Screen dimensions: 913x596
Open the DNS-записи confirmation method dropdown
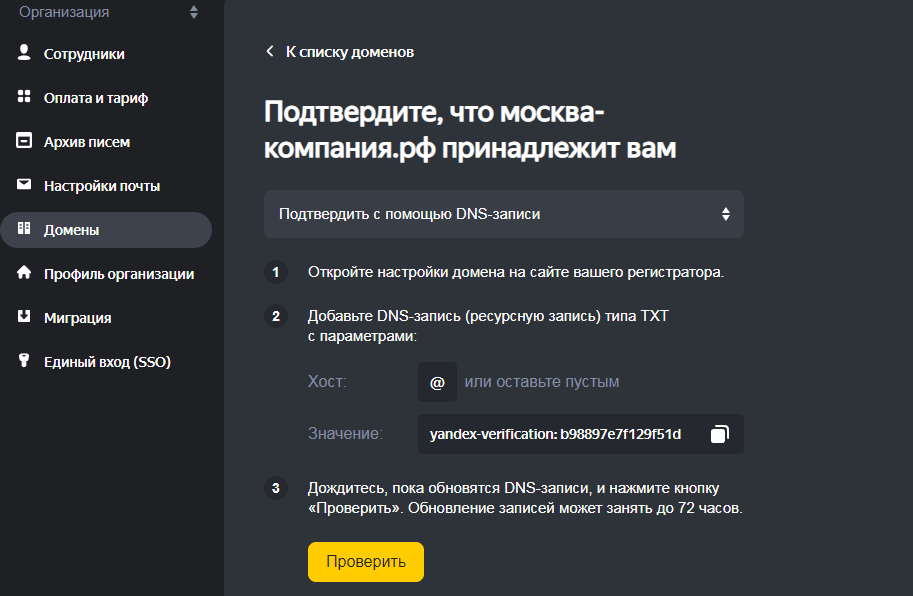tap(503, 214)
